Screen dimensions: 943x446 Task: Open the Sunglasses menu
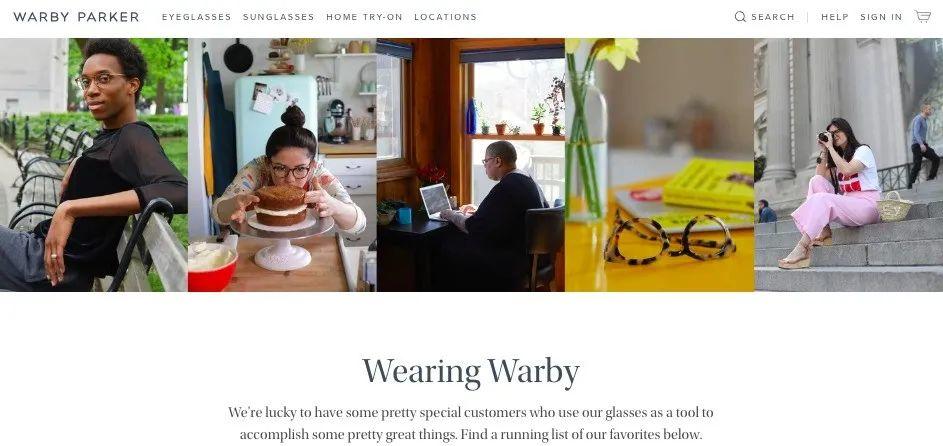278,17
